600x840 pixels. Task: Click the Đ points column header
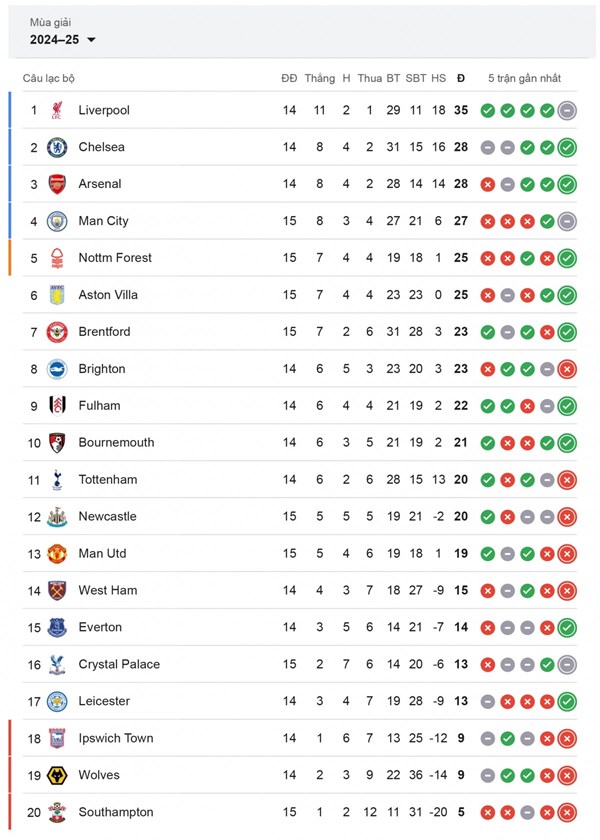click(460, 78)
